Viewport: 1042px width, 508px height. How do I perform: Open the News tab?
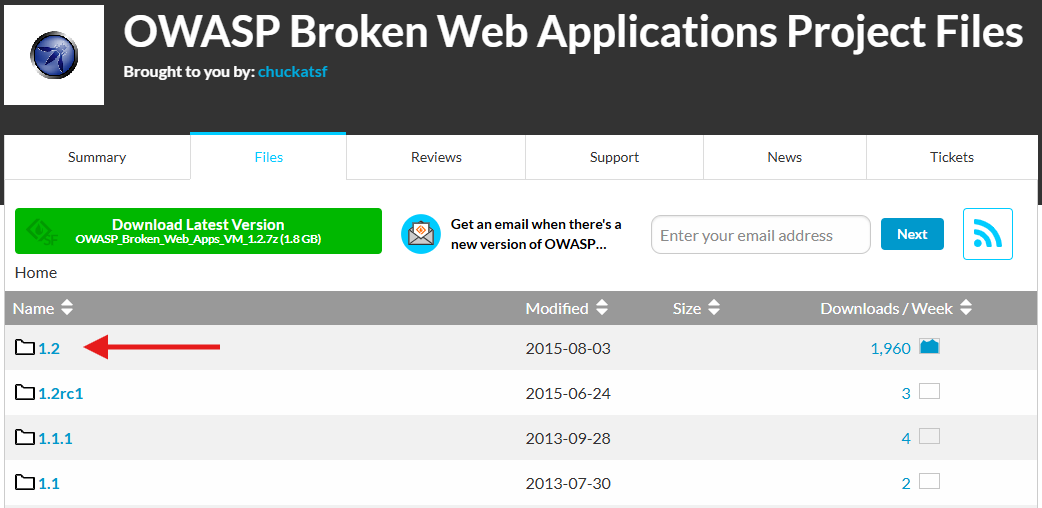pos(784,157)
